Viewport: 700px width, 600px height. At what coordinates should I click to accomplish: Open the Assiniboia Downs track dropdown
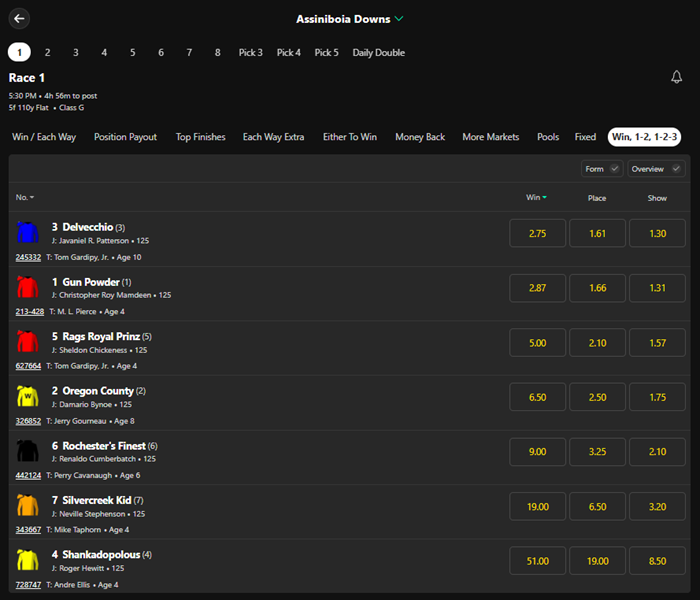coord(350,19)
